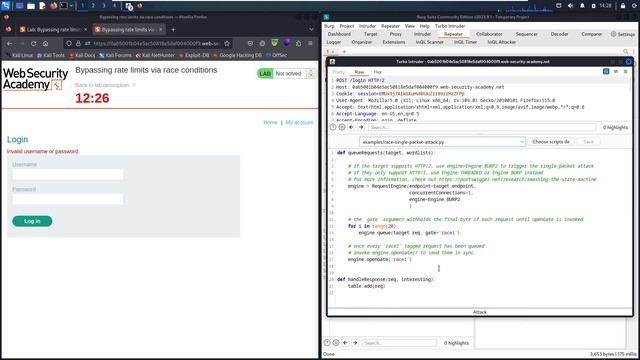Click the 'Choose scripts dir' button
This screenshot has width=640, height=360.
click(x=551, y=142)
